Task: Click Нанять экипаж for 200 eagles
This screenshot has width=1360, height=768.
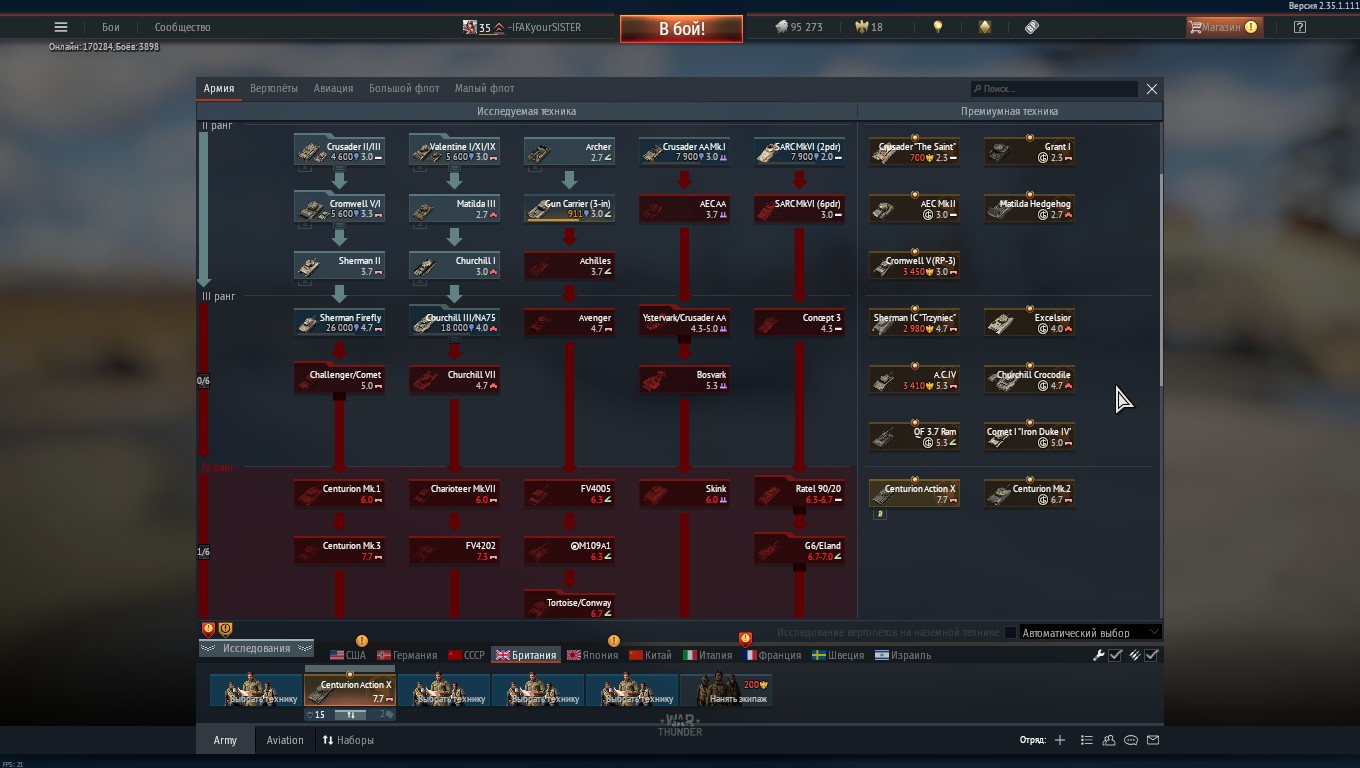Action: coord(725,690)
